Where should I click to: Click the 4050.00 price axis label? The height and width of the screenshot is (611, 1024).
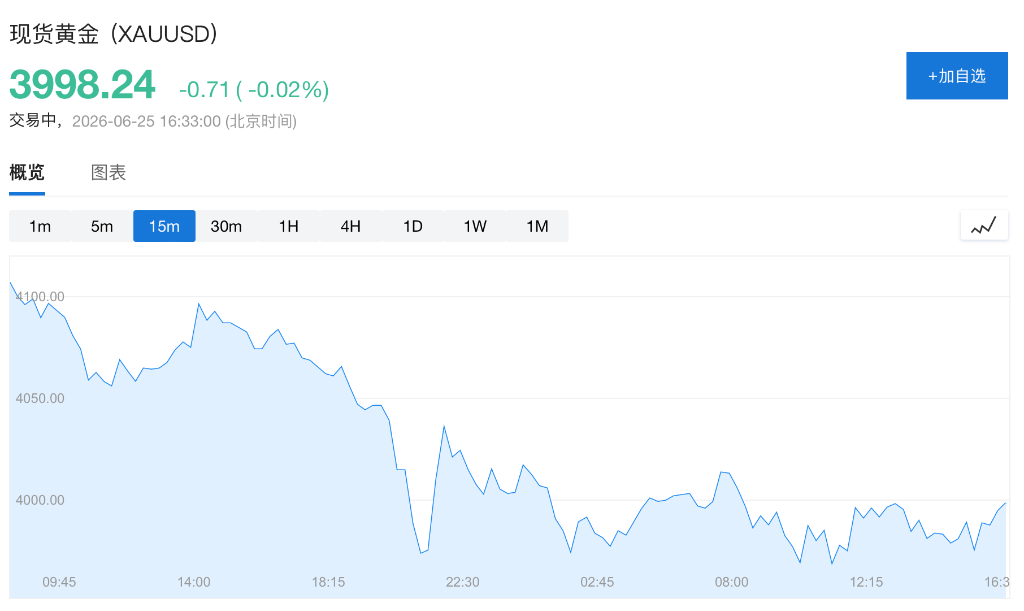coord(40,398)
